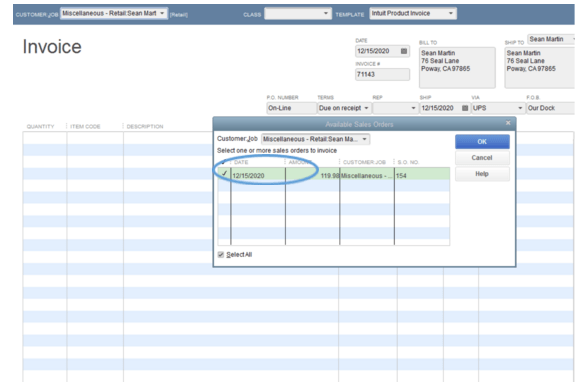Click the Ship To address box

540,68
